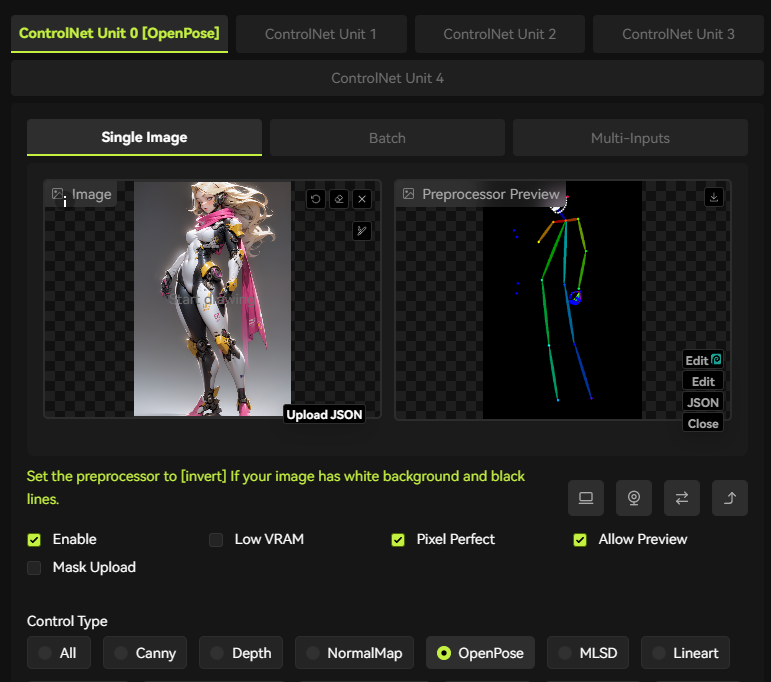Click the uploaded character image thumbnail
Screen dimensions: 771x682
click(212, 299)
